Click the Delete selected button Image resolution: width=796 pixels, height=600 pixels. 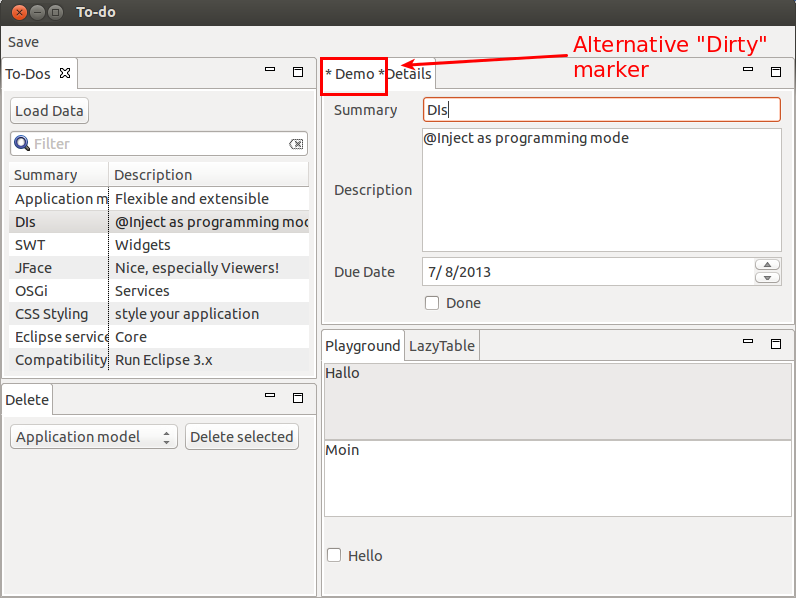[242, 437]
